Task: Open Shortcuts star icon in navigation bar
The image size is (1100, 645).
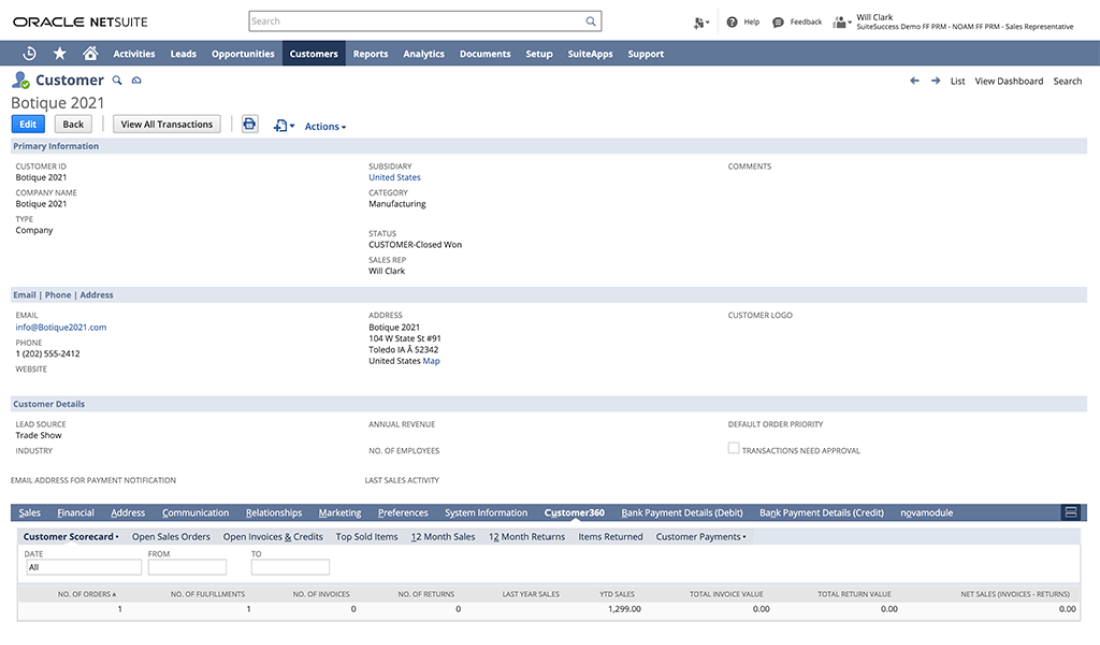Action: point(60,54)
